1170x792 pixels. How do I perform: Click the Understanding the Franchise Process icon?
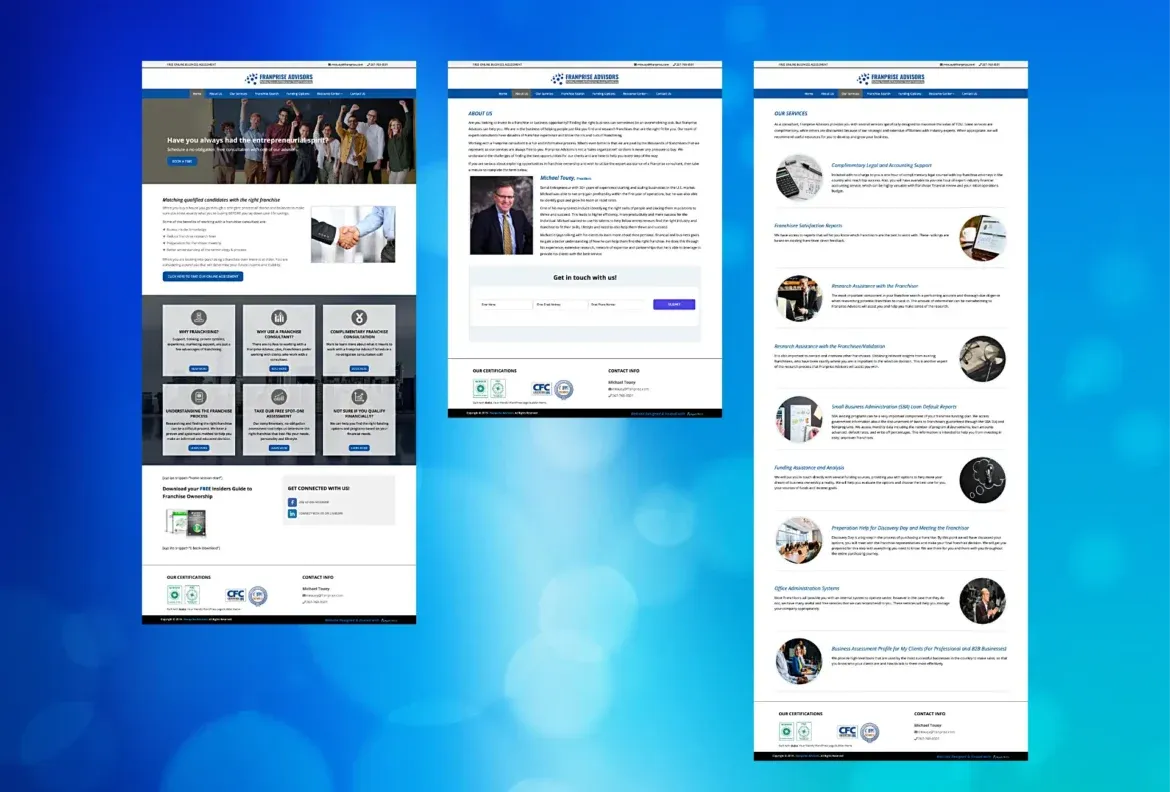[199, 397]
